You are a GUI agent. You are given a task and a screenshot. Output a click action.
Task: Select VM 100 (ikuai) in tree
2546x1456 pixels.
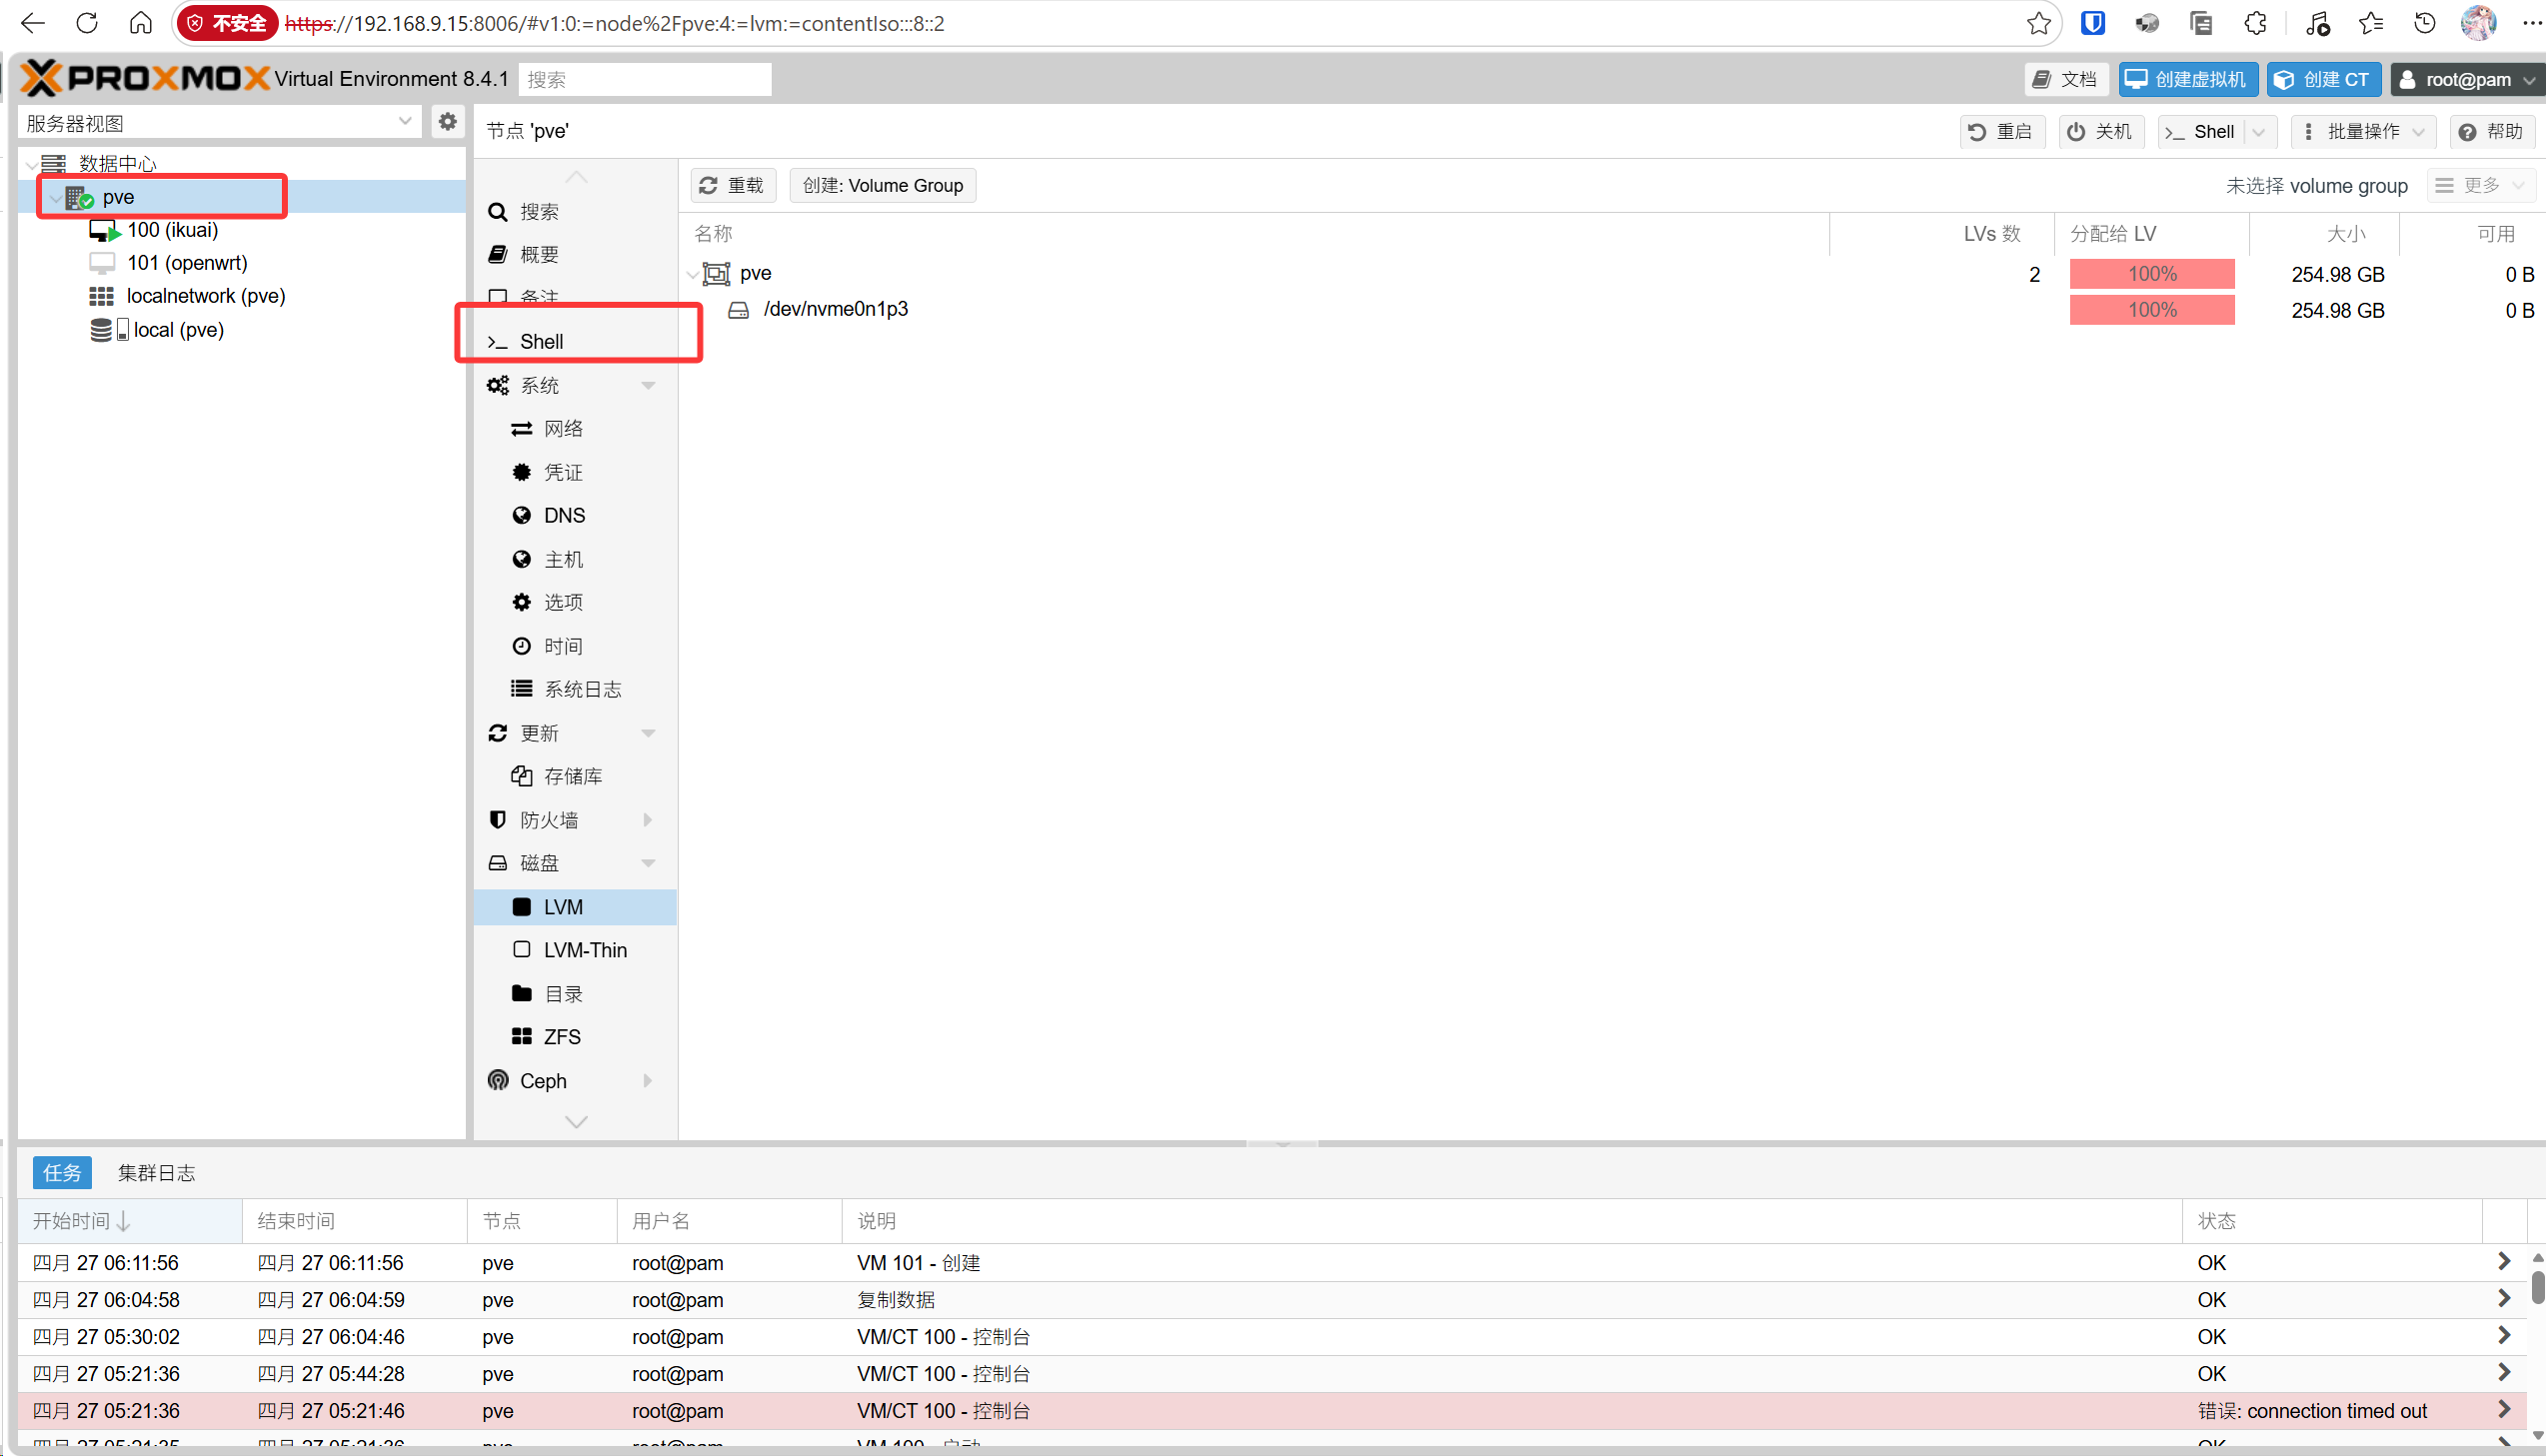point(172,230)
